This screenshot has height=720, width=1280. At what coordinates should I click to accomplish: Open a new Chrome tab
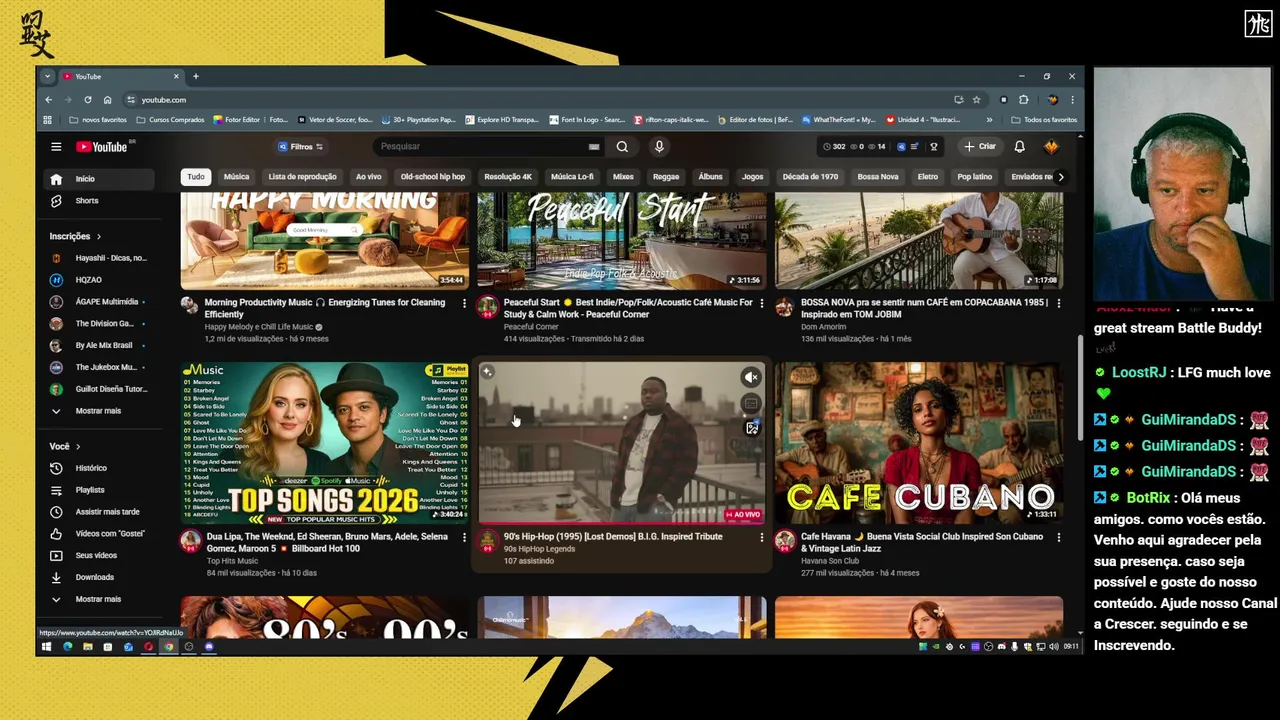point(195,76)
